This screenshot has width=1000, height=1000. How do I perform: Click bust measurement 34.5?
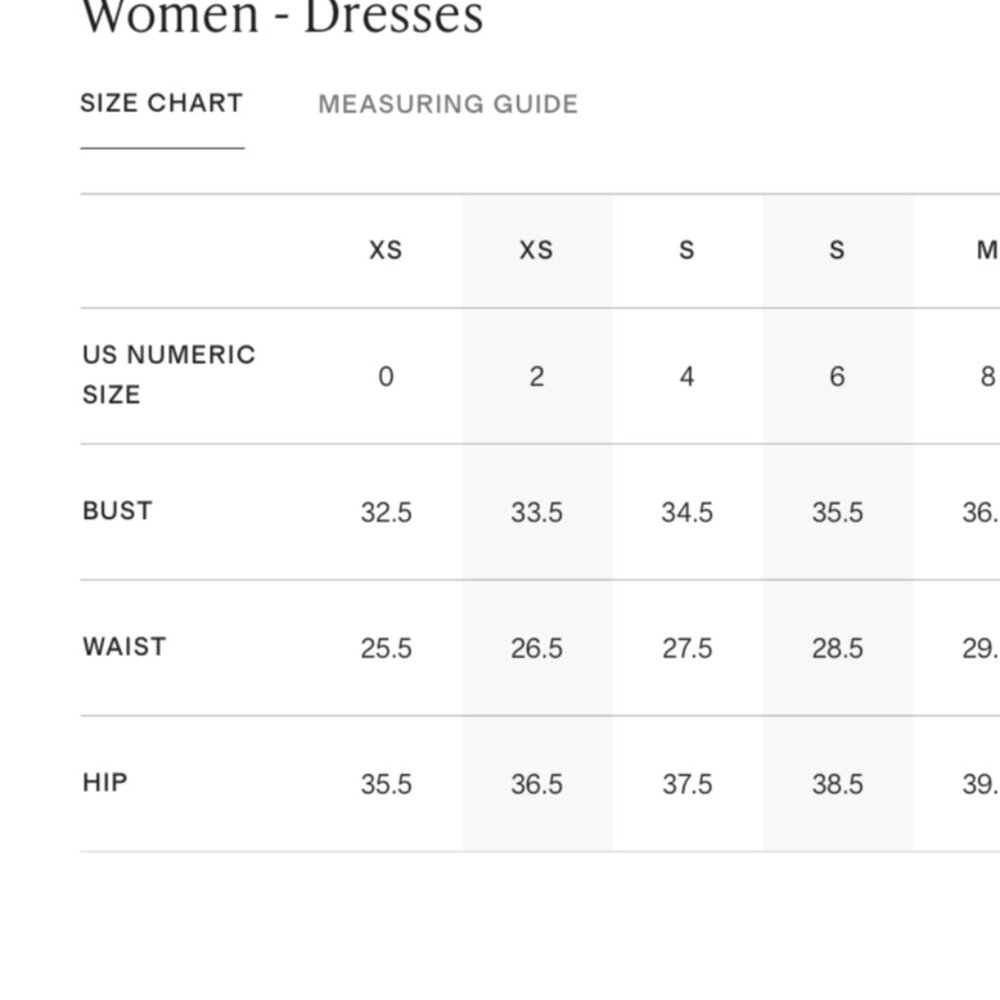(x=687, y=512)
